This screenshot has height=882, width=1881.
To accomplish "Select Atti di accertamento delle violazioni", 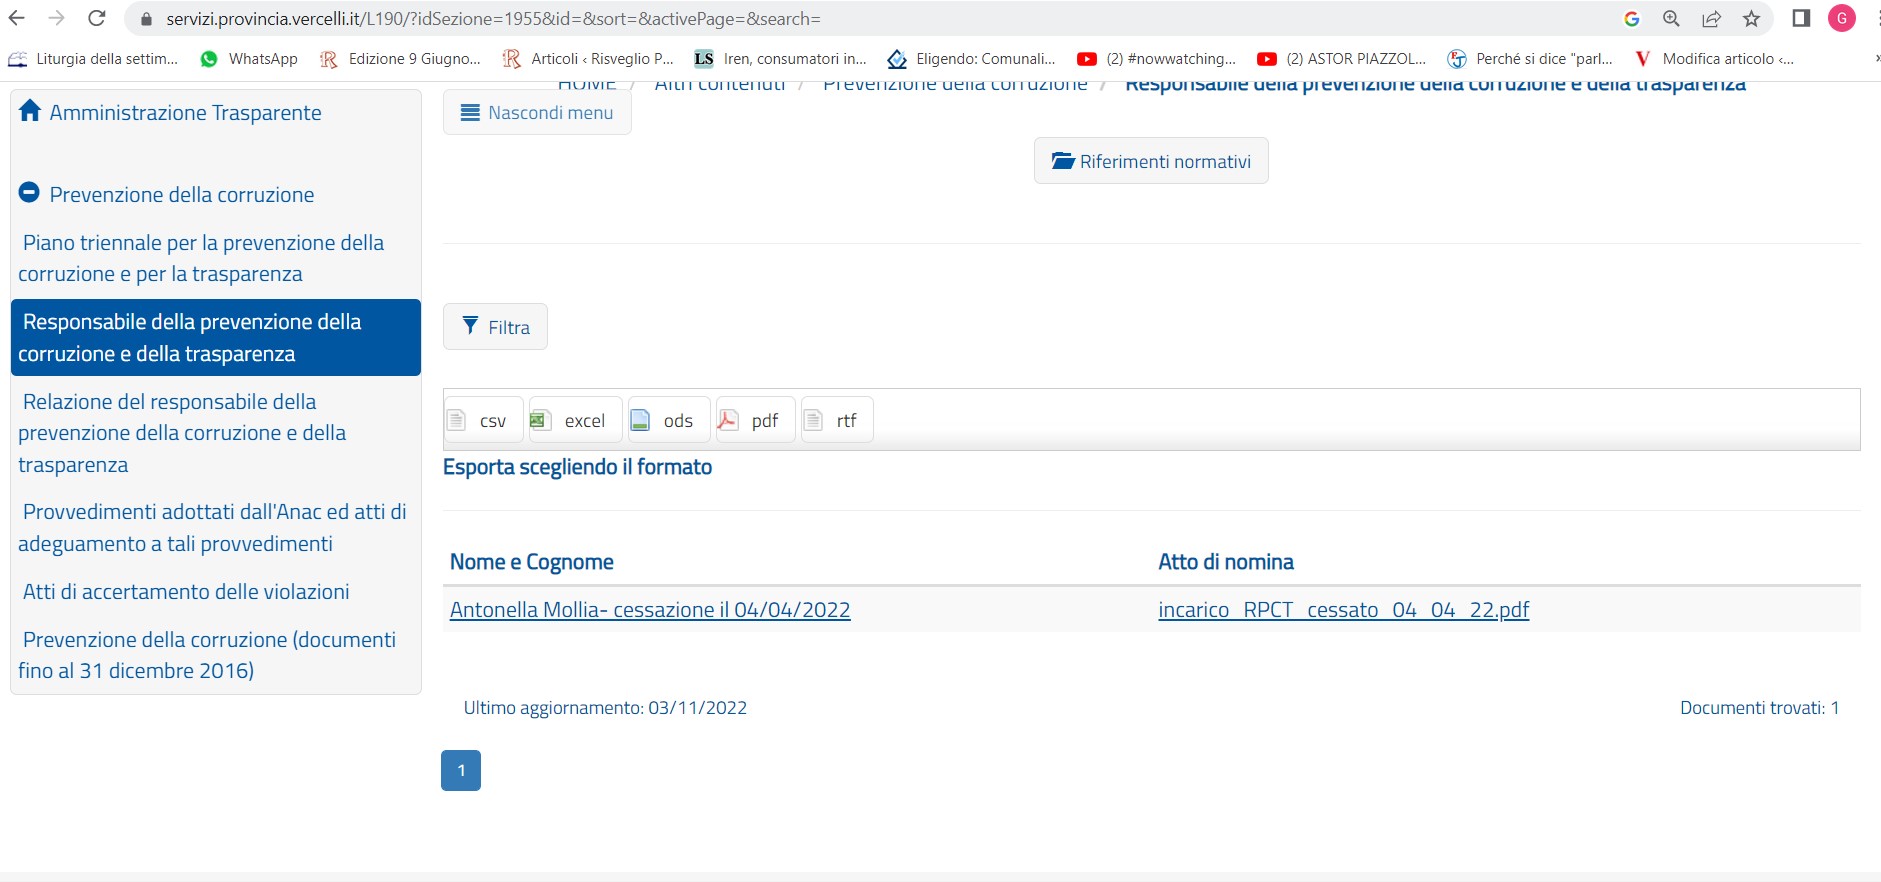I will click(186, 592).
